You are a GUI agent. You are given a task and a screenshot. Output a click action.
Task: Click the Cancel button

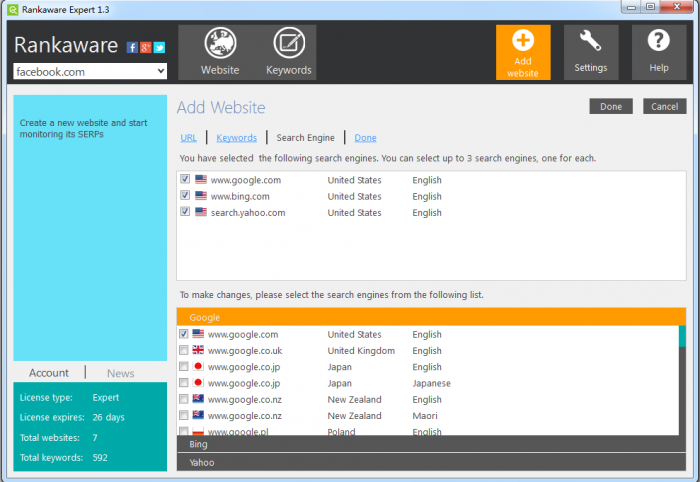click(664, 106)
